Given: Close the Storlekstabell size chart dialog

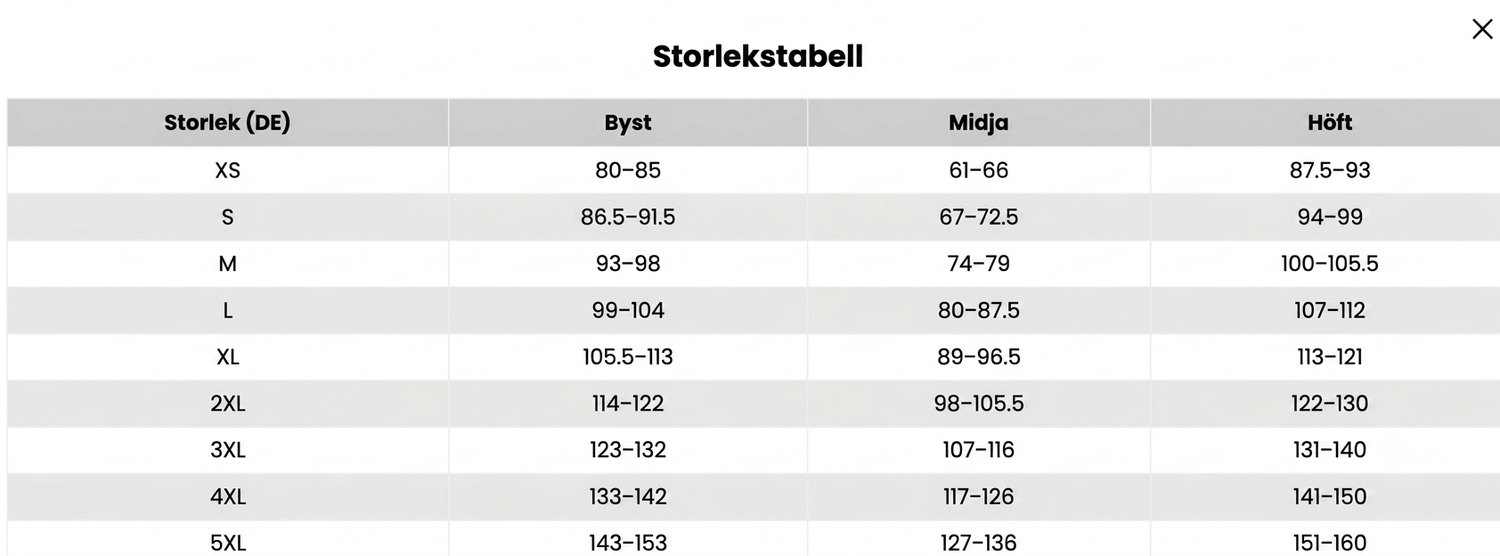Looking at the screenshot, I should pyautogui.click(x=1482, y=30).
